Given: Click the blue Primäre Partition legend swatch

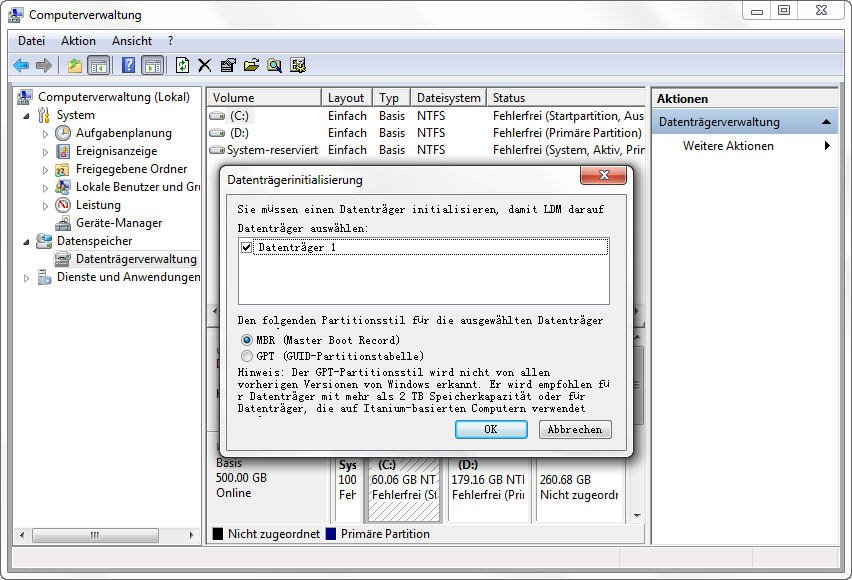Looking at the screenshot, I should tap(331, 534).
